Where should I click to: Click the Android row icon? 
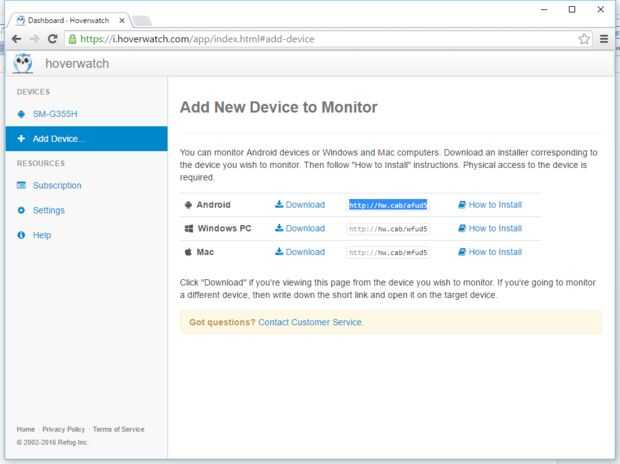(x=188, y=205)
